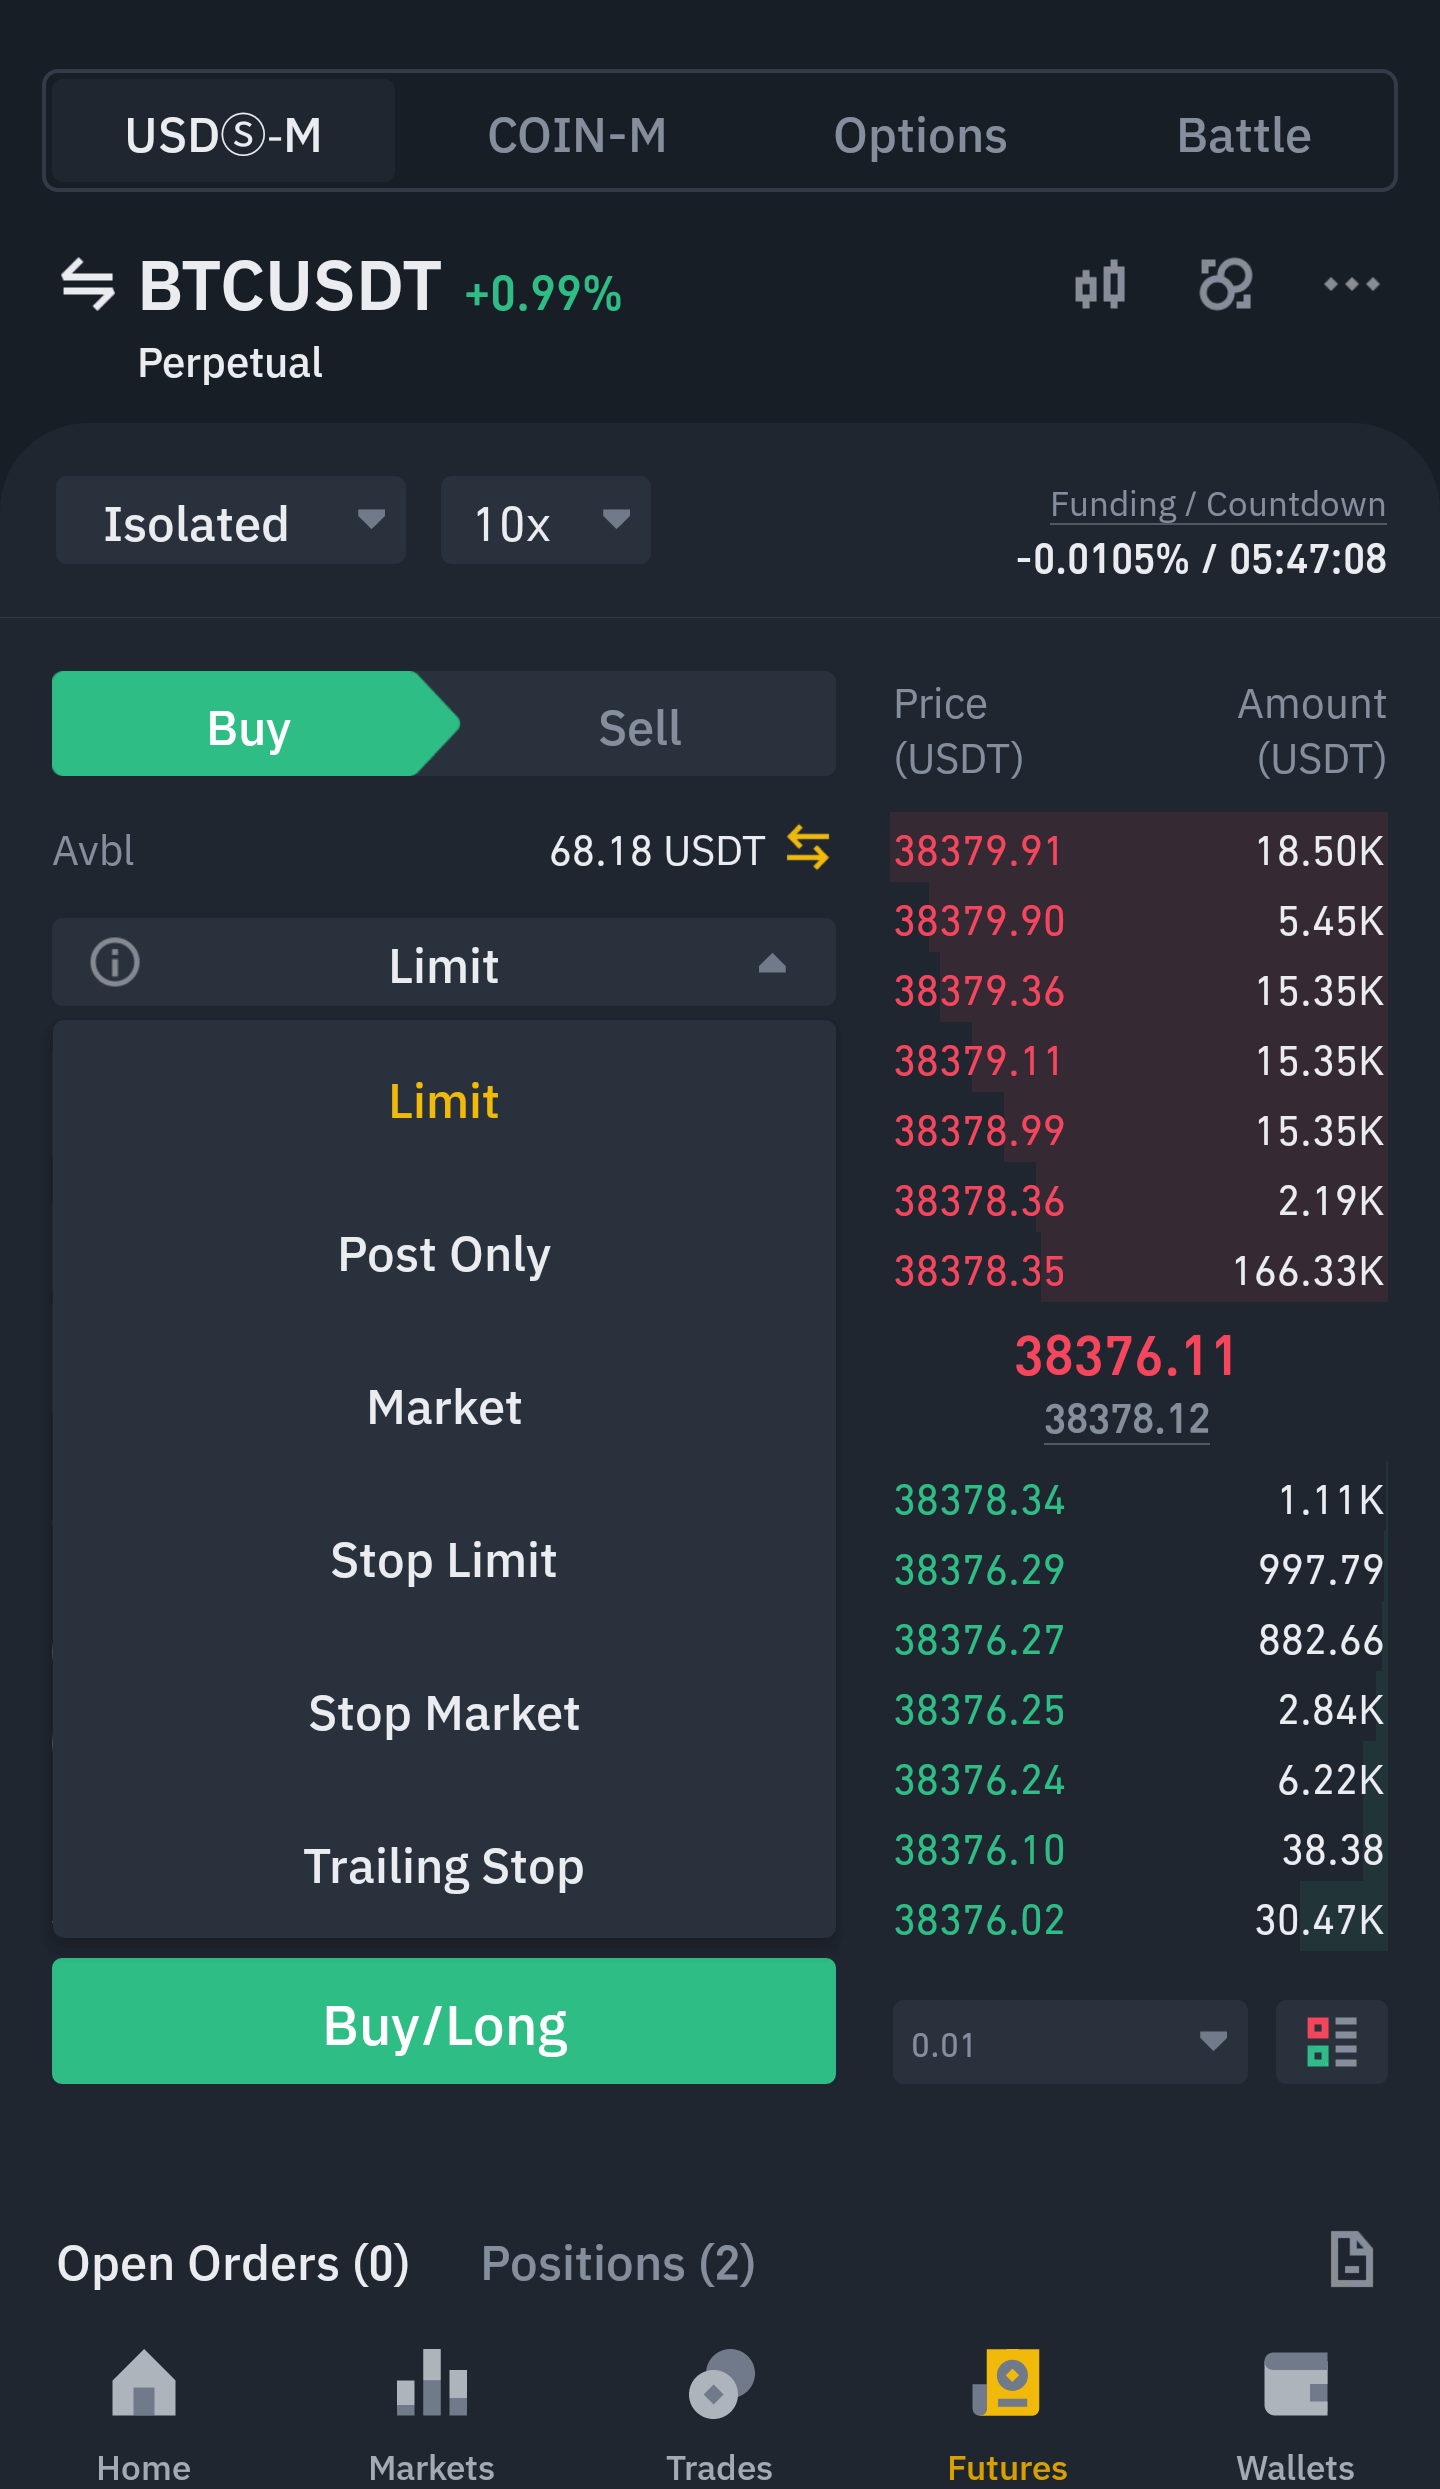Open the Markets bottom navigation icon
The width and height of the screenshot is (1440, 2489).
432,2384
